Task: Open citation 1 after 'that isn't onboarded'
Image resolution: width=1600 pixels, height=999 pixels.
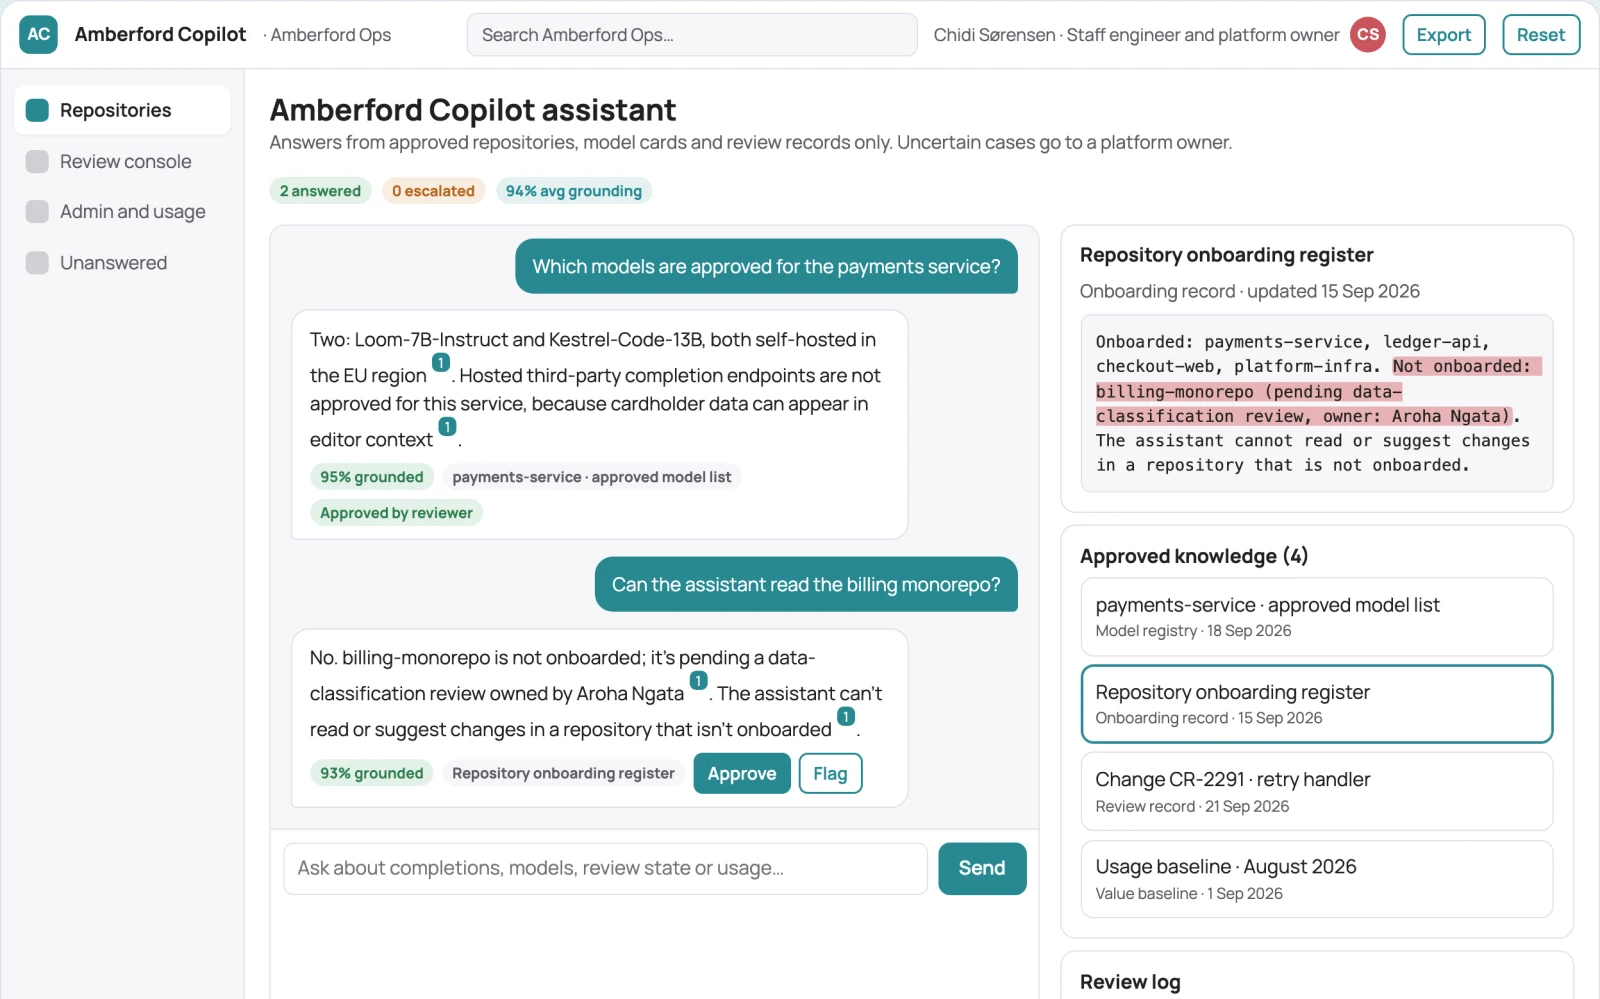Action: (x=846, y=717)
